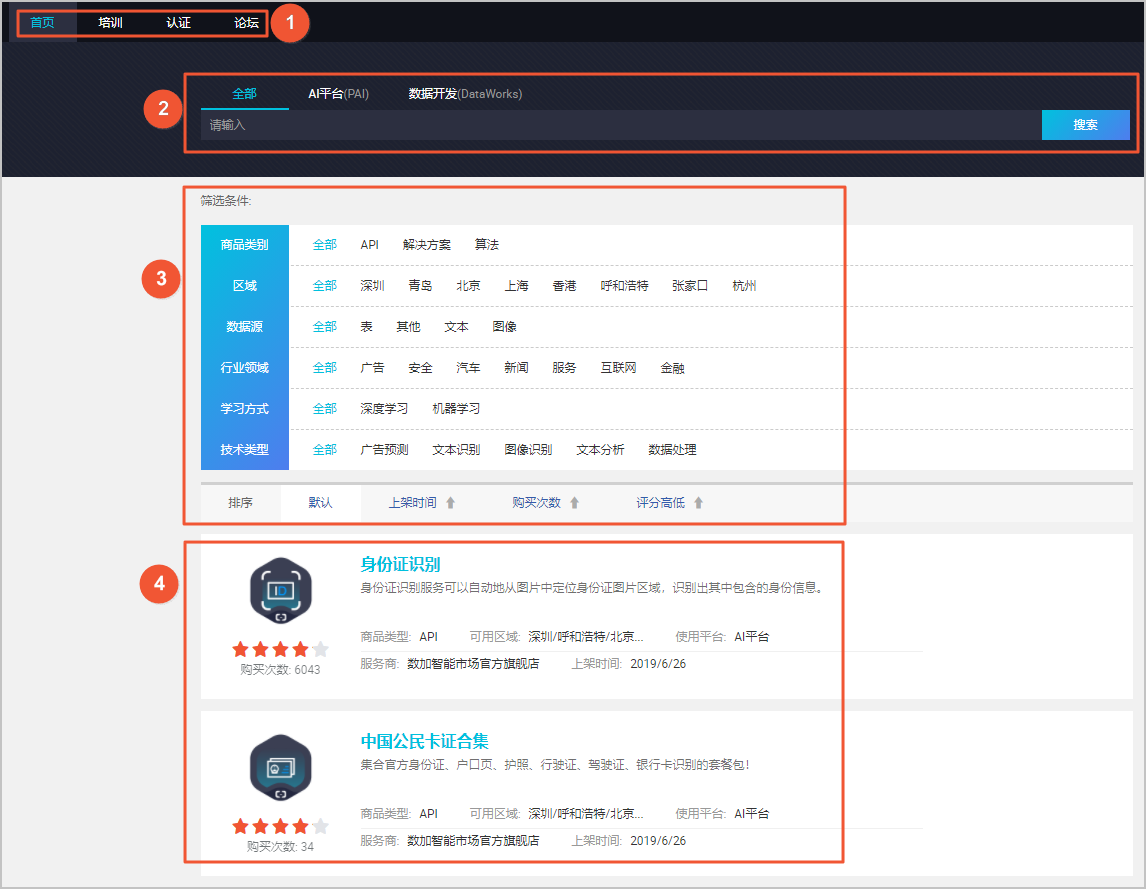1146x889 pixels.
Task: Open the 认证 nav item
Action: coord(178,23)
